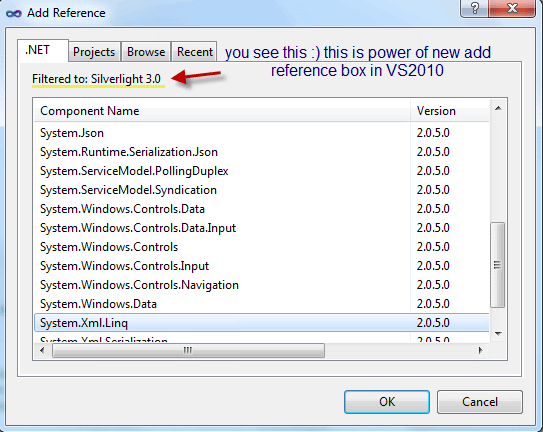The width and height of the screenshot is (543, 432).
Task: Select System.Windows.Controls.Data row
Action: coord(261,209)
